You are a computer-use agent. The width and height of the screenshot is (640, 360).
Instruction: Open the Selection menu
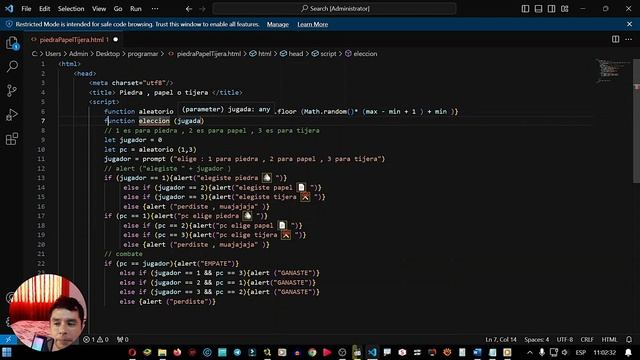71,9
